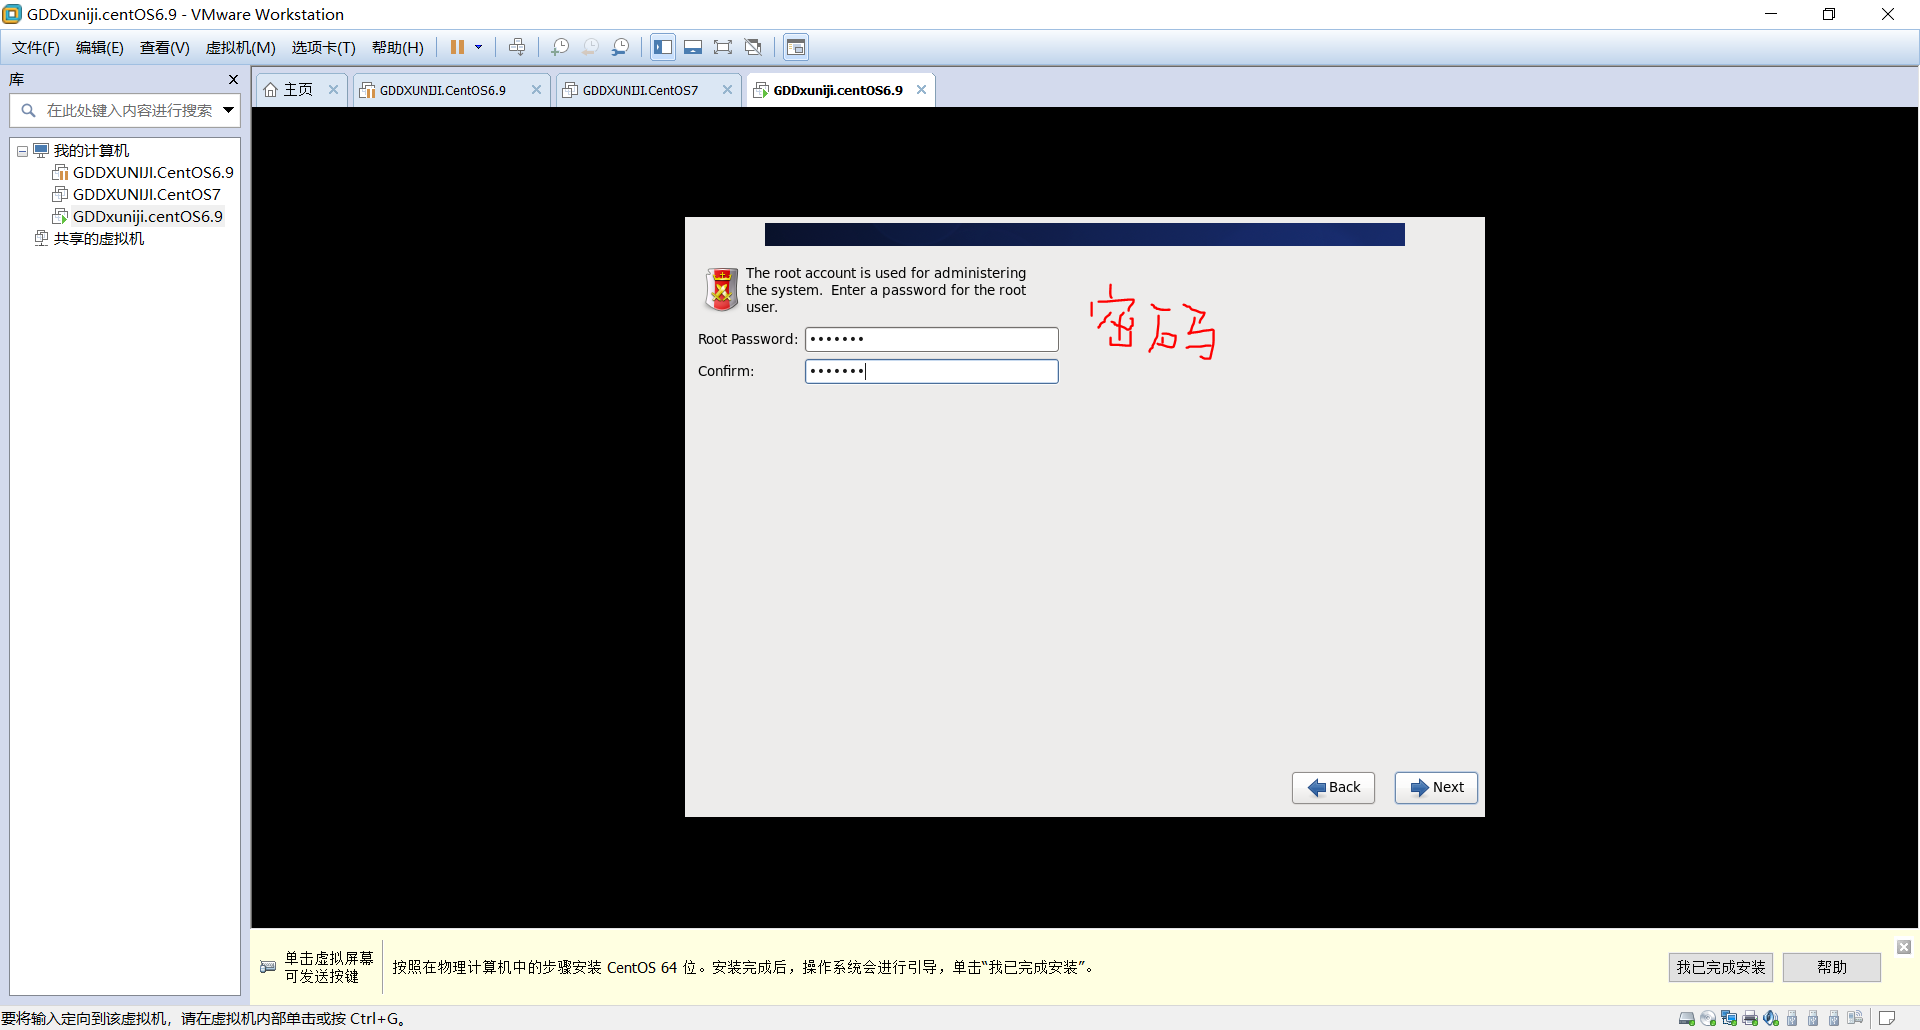This screenshot has width=1920, height=1030.
Task: Click the second USB device status icon
Action: 1813,1018
